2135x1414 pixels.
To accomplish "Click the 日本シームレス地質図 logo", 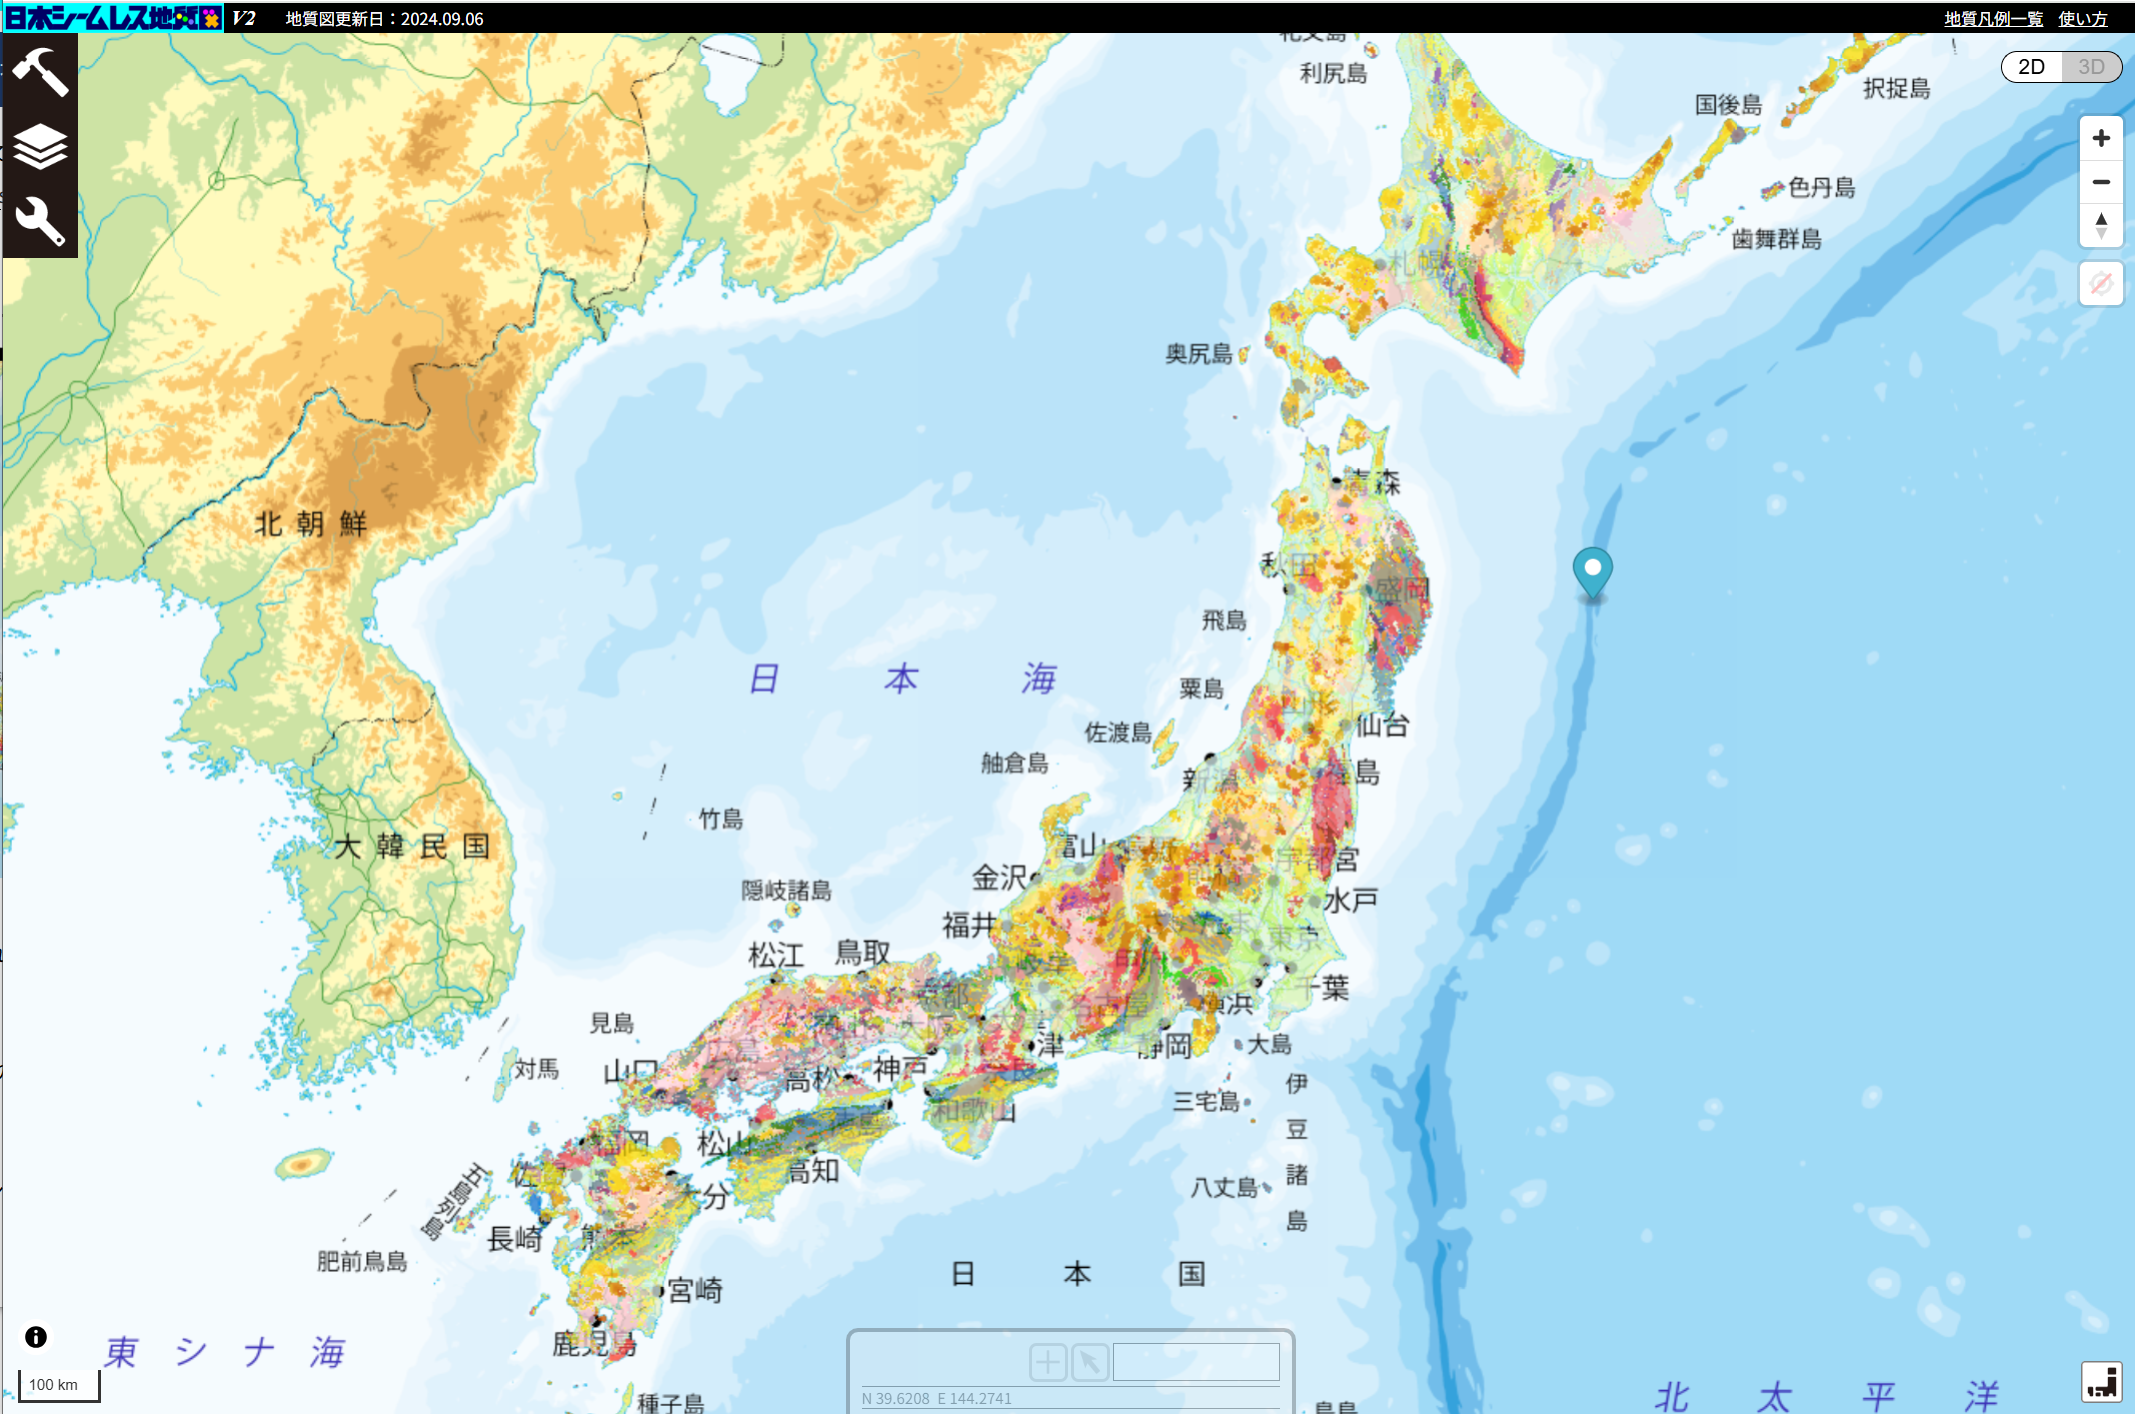I will tap(113, 18).
